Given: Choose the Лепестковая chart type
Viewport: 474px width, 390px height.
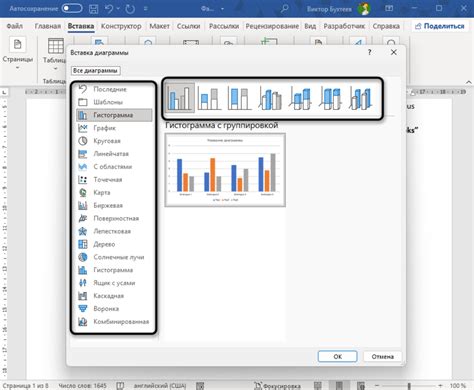Looking at the screenshot, I should pyautogui.click(x=114, y=231).
